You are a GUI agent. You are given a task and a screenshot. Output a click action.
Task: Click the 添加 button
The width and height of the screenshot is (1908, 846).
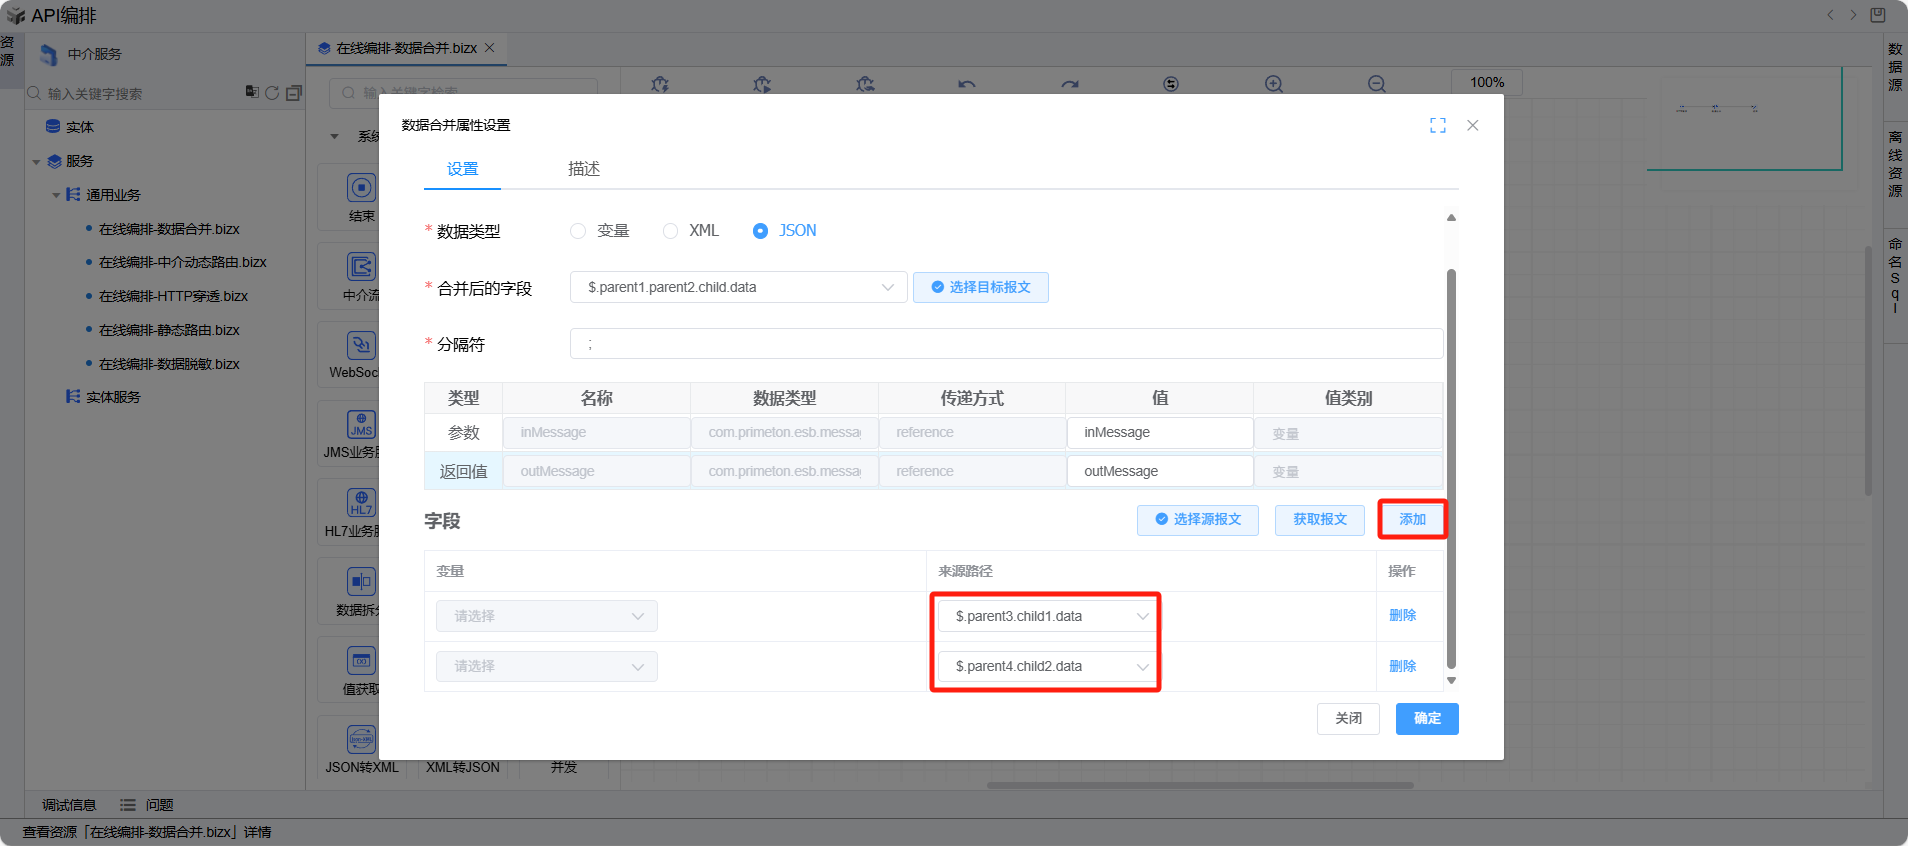click(1412, 520)
